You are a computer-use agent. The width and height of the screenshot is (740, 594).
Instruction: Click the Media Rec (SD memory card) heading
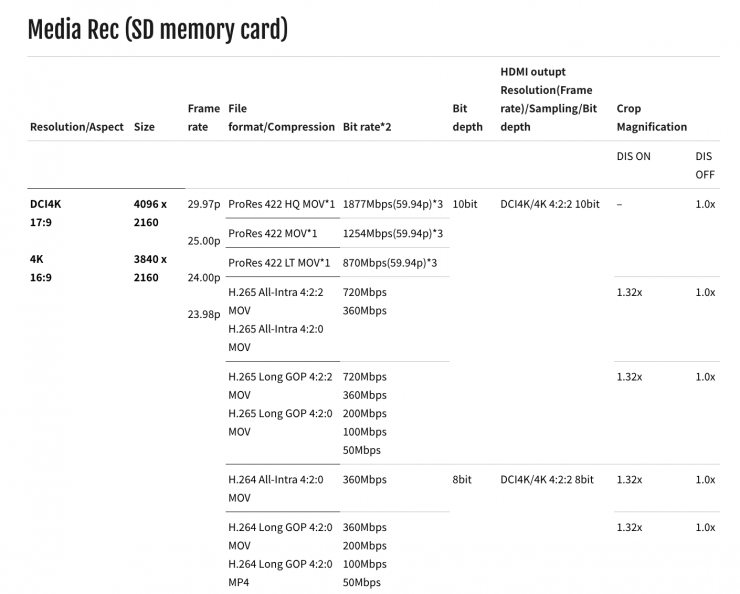pos(158,30)
